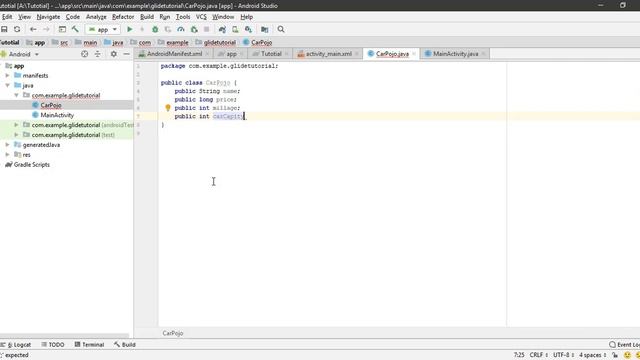Screen dimensions: 640x360
Task: Collapse the java folder
Action: (7, 85)
